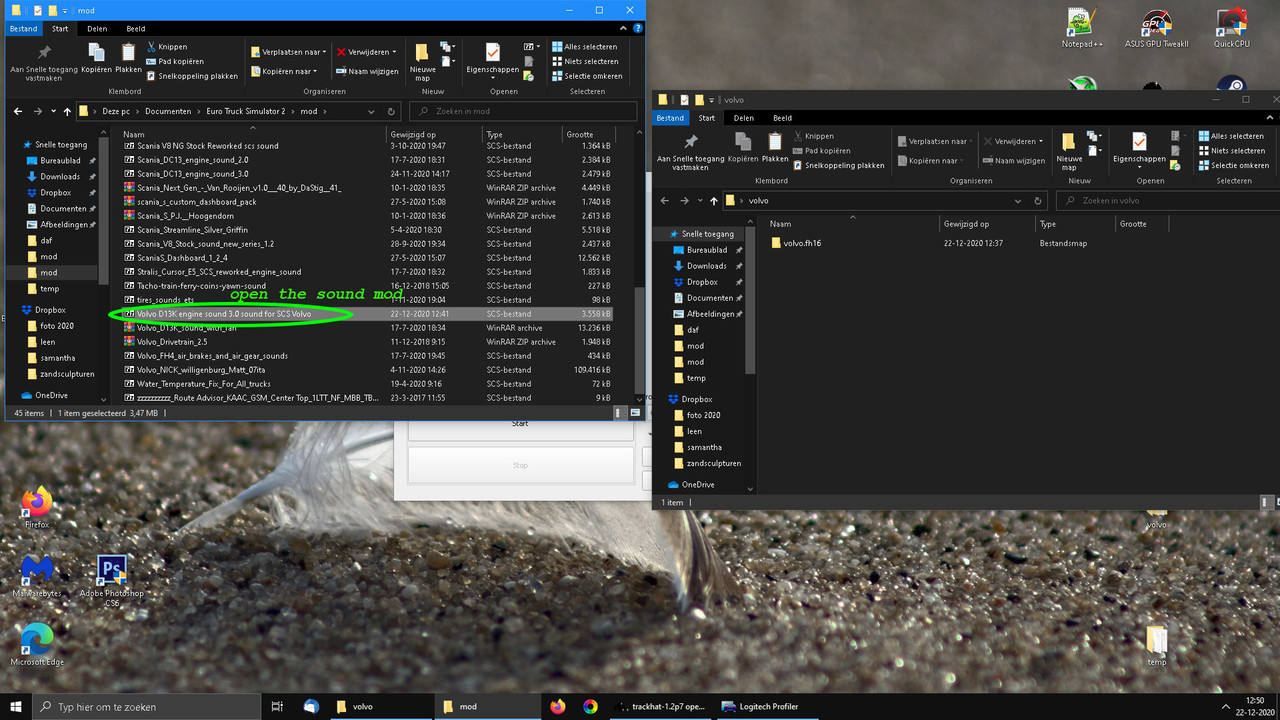This screenshot has height=720, width=1280.
Task: Open Eigenschappen in volvo window ribbon
Action: click(1139, 148)
